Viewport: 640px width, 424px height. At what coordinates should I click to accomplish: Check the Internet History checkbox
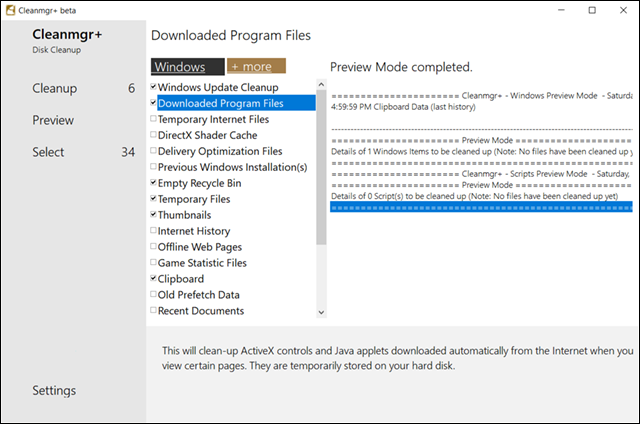(153, 230)
